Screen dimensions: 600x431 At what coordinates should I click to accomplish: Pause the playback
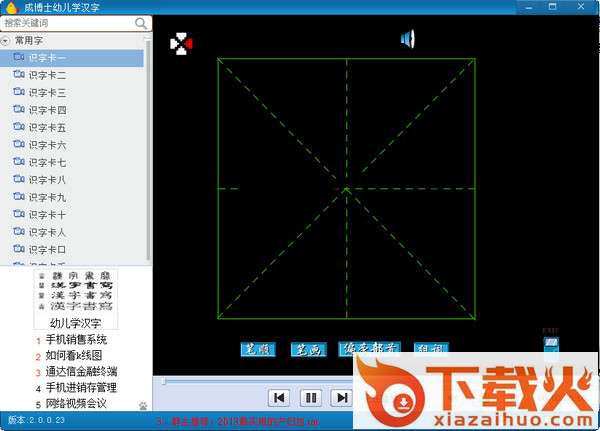tap(311, 398)
